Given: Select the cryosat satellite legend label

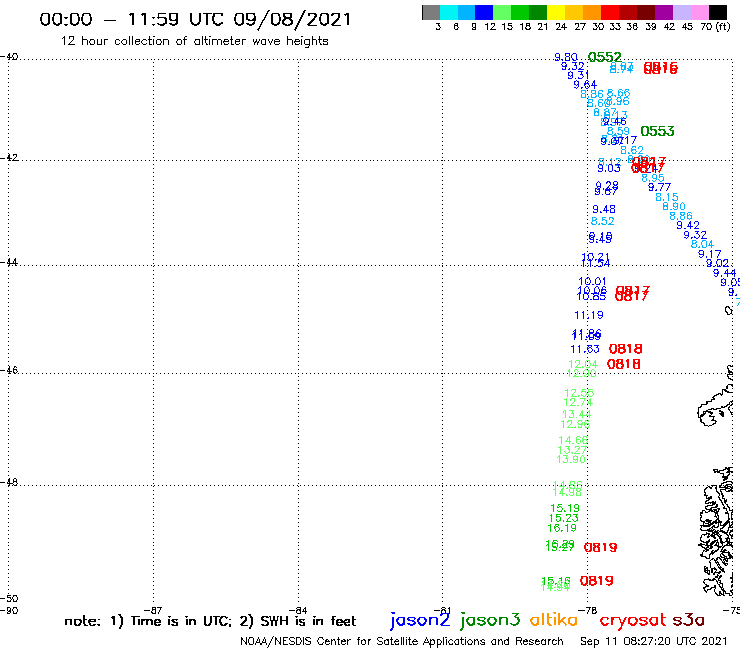Looking at the screenshot, I should tap(632, 621).
